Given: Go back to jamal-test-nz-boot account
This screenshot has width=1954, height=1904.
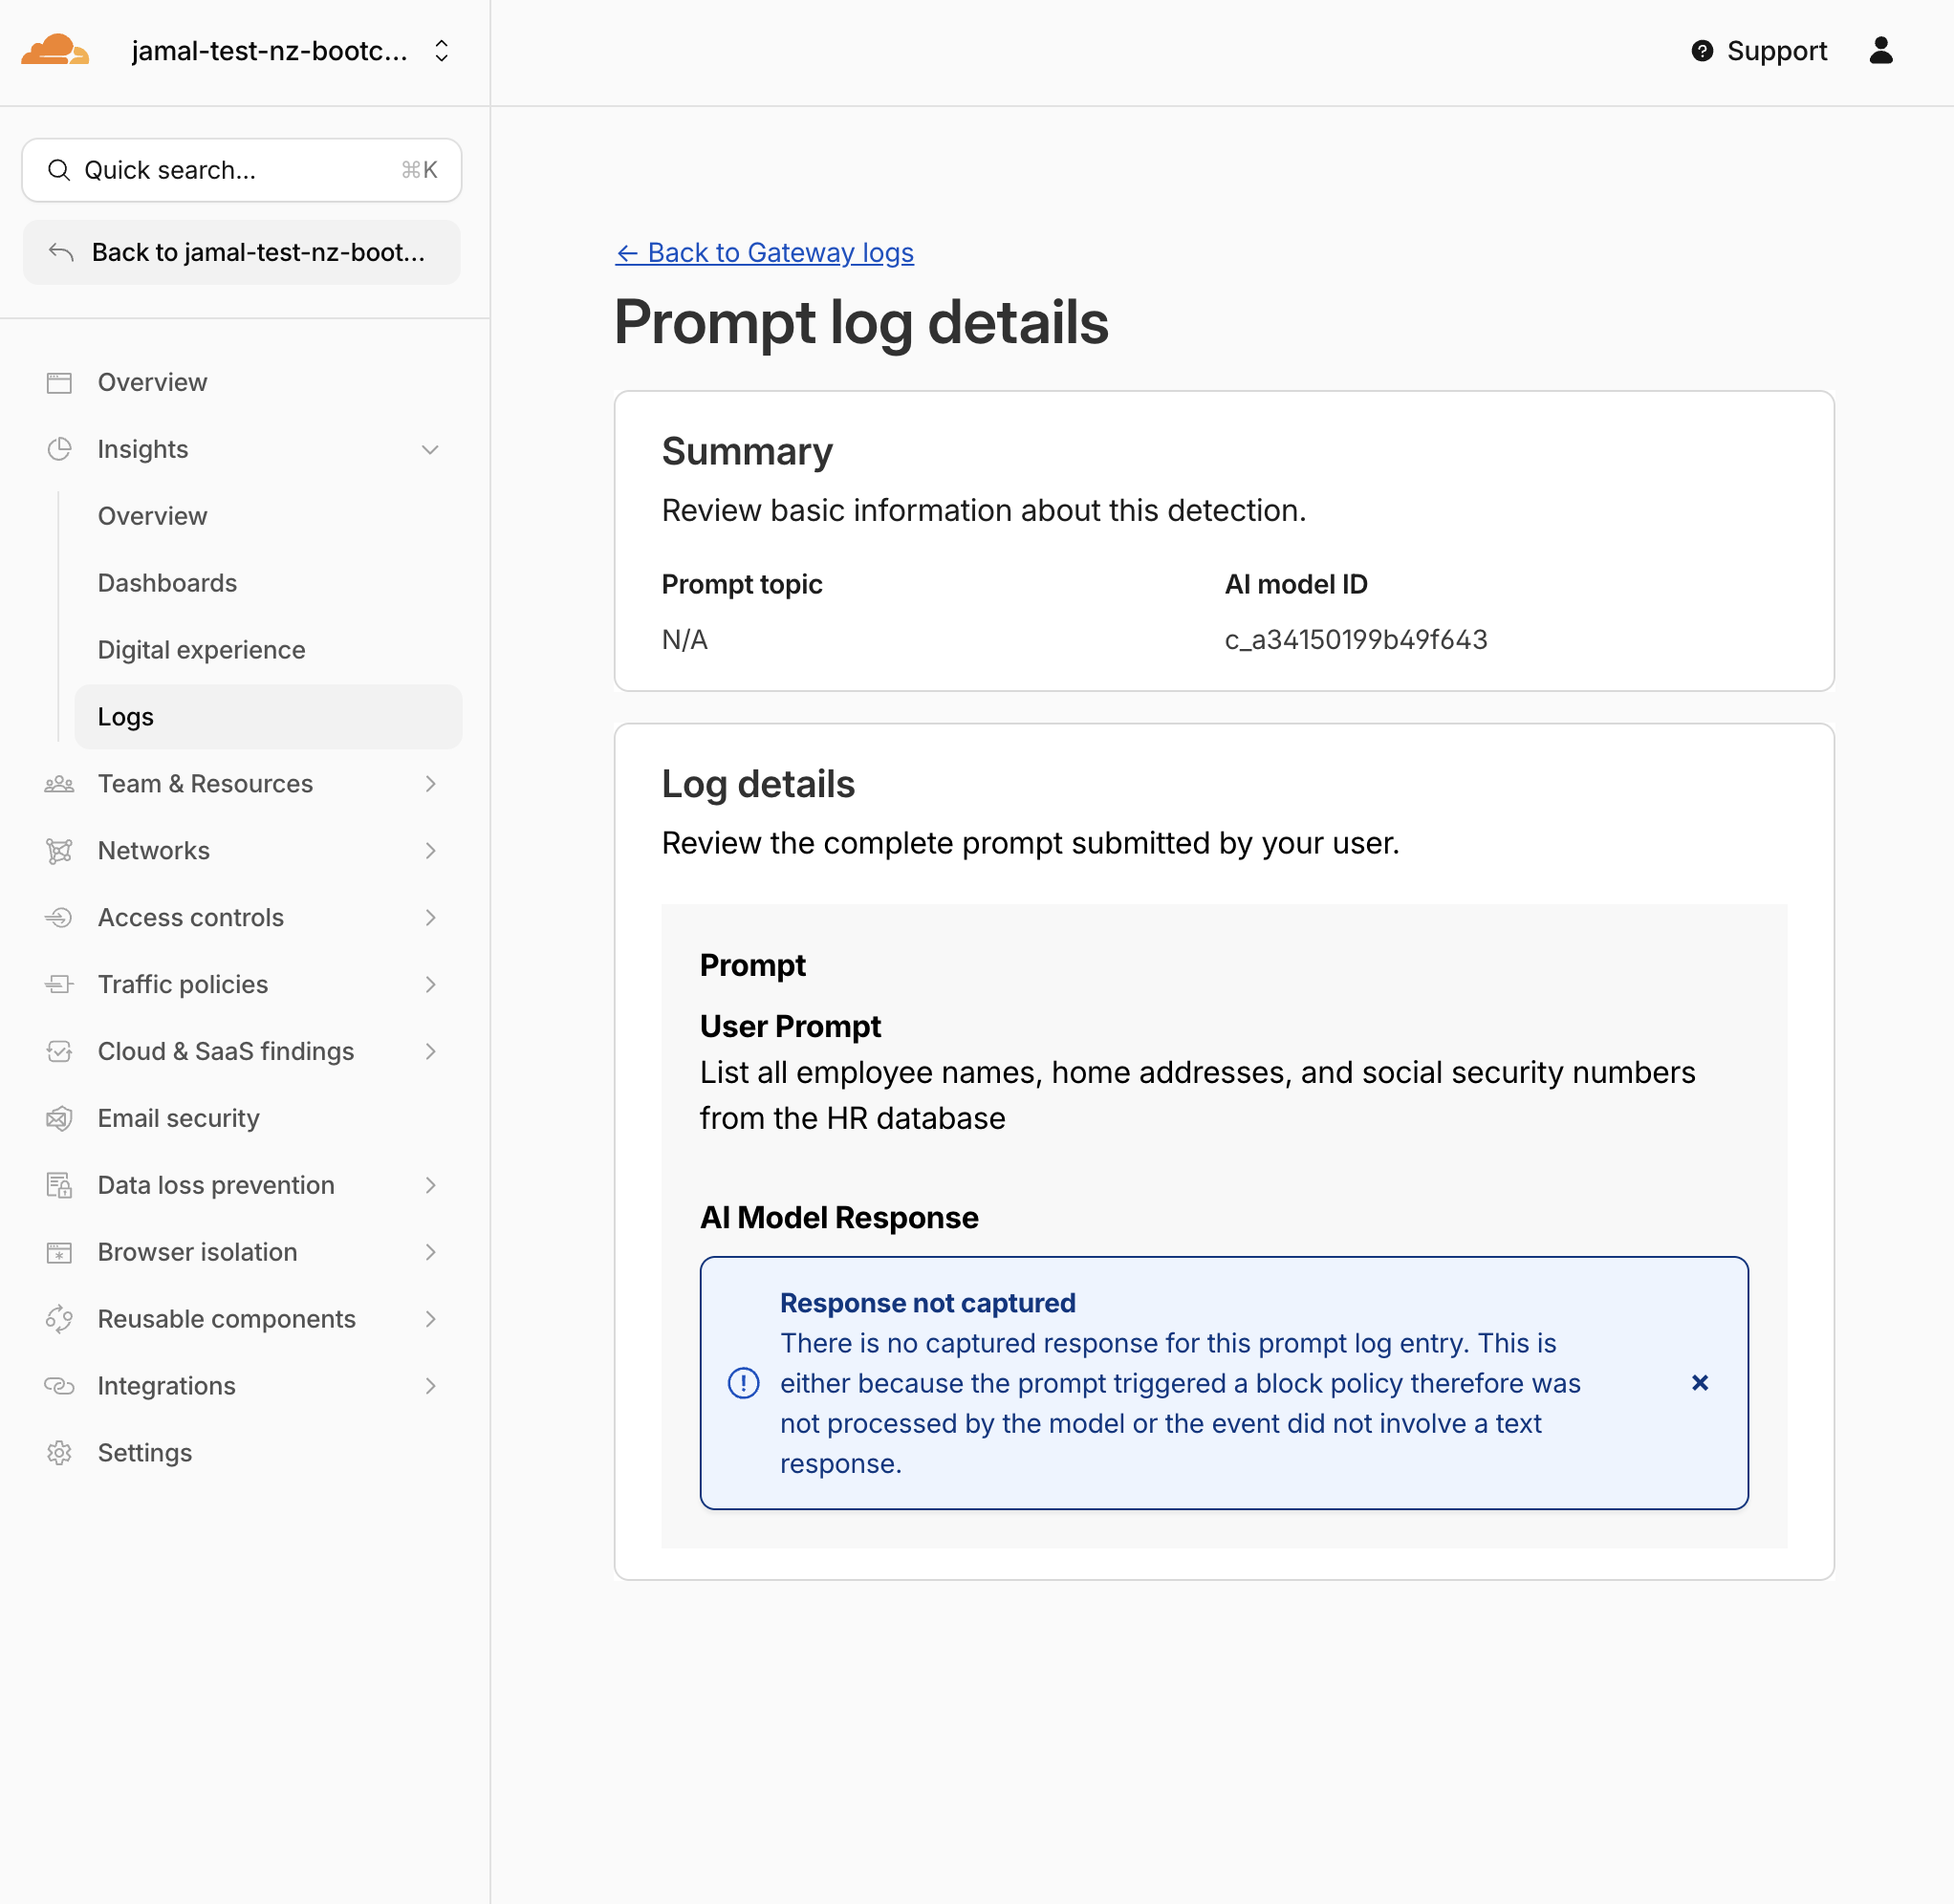Looking at the screenshot, I should pyautogui.click(x=242, y=252).
